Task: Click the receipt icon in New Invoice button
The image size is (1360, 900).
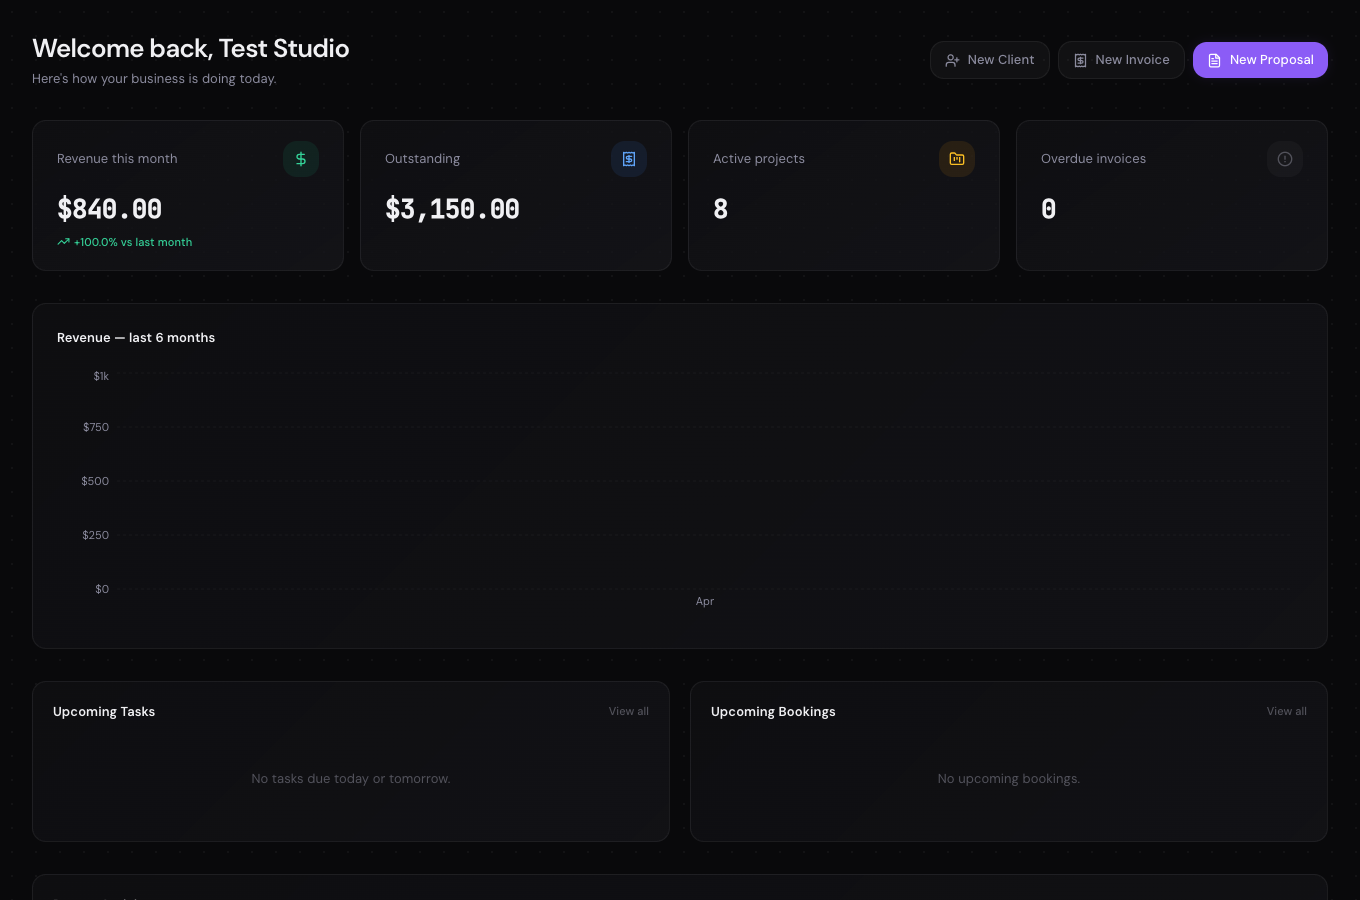Action: [x=1081, y=60]
